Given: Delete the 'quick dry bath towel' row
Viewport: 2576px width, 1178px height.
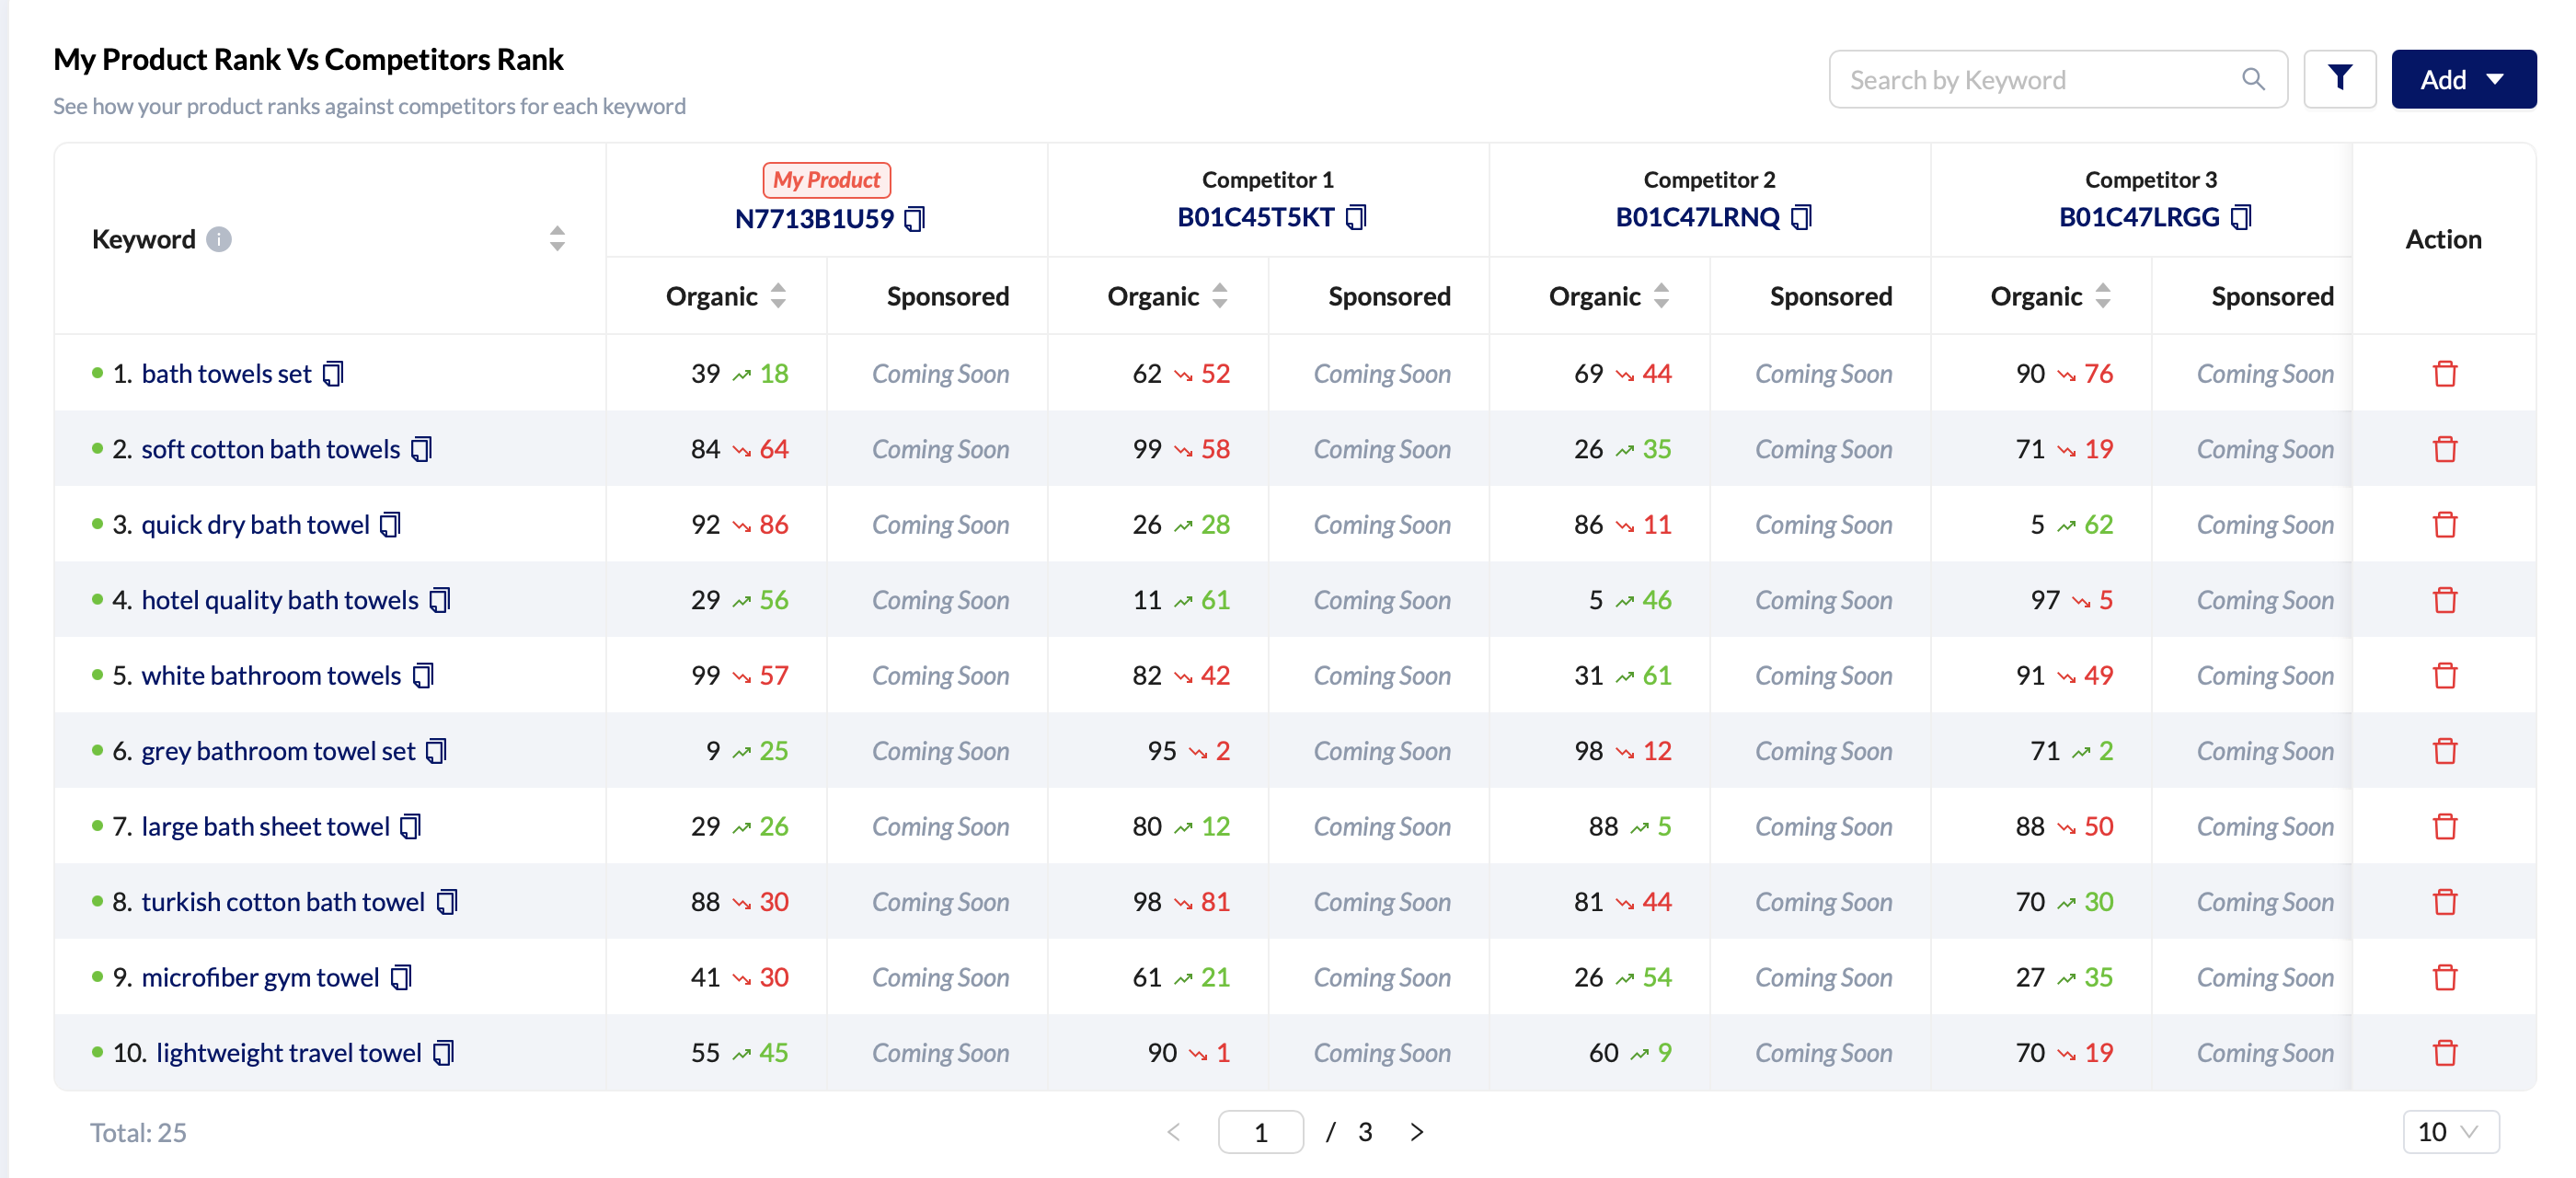Looking at the screenshot, I should tap(2444, 525).
